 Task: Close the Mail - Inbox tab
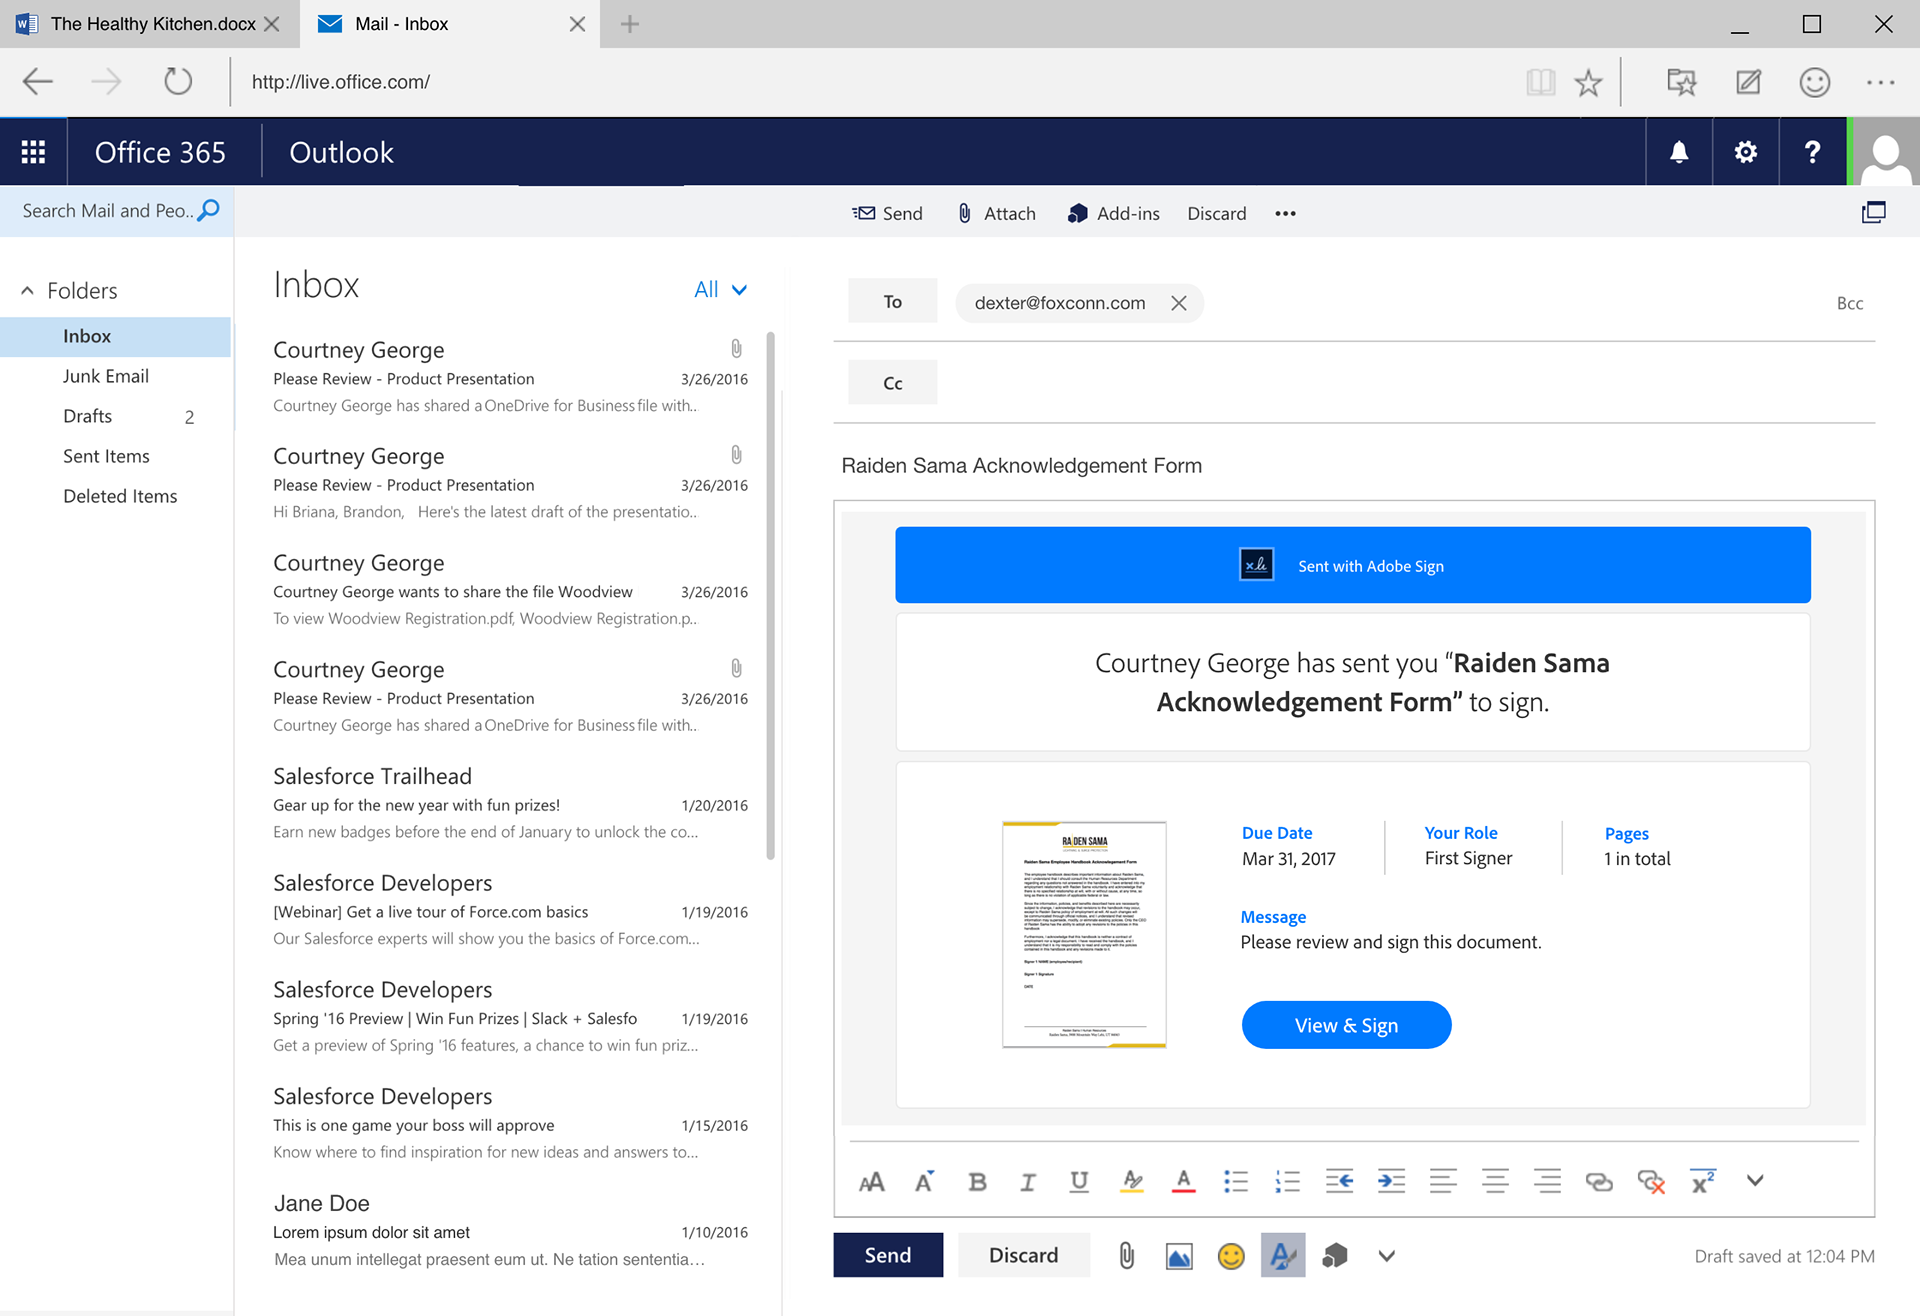577,24
